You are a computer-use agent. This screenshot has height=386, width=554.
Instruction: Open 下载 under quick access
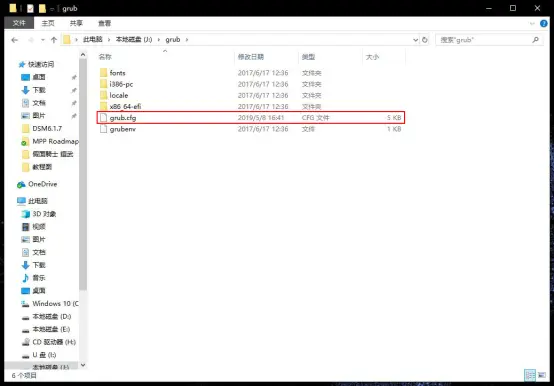click(x=39, y=90)
